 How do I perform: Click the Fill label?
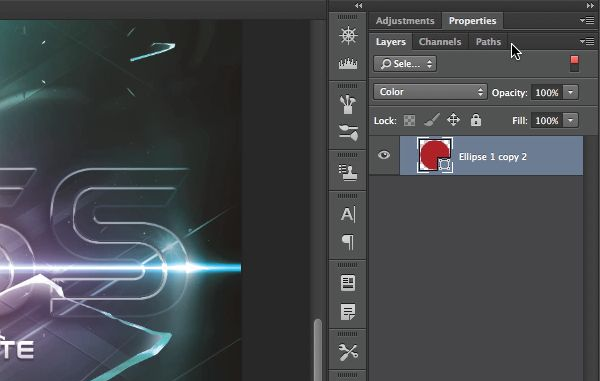(520, 121)
